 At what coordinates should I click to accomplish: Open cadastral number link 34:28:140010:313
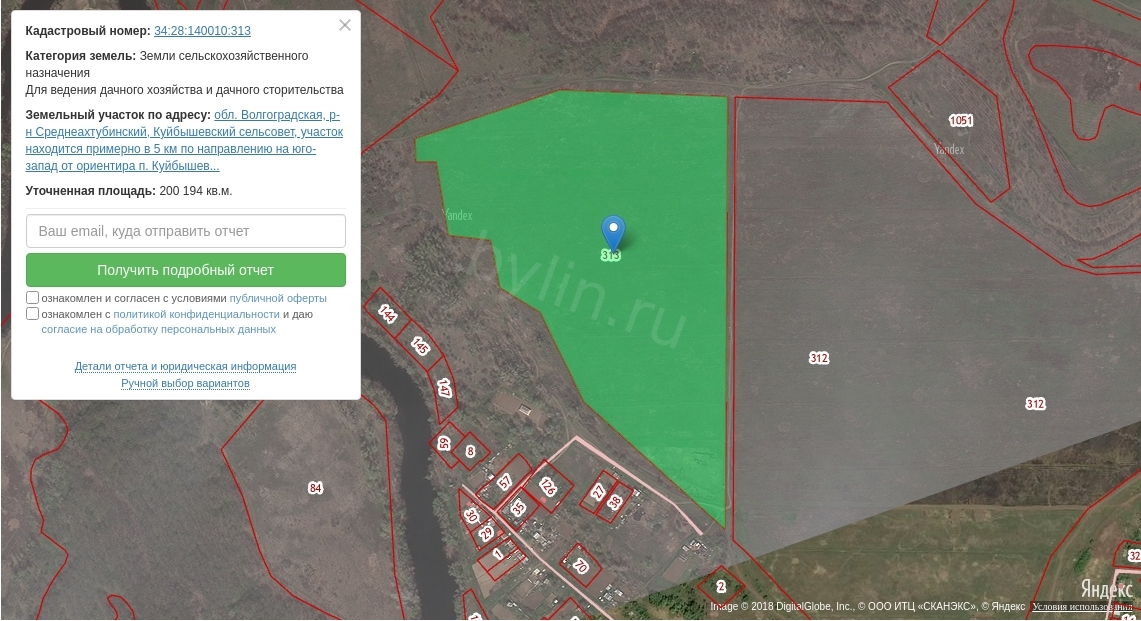[202, 31]
